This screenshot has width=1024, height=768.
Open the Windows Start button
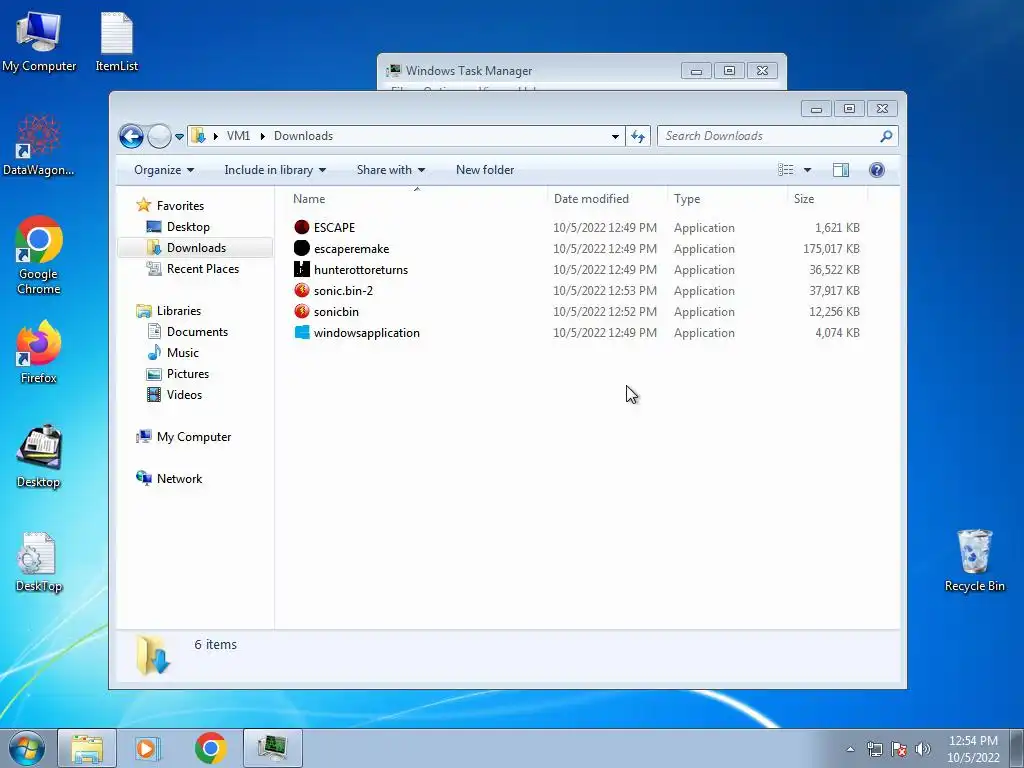click(x=27, y=748)
